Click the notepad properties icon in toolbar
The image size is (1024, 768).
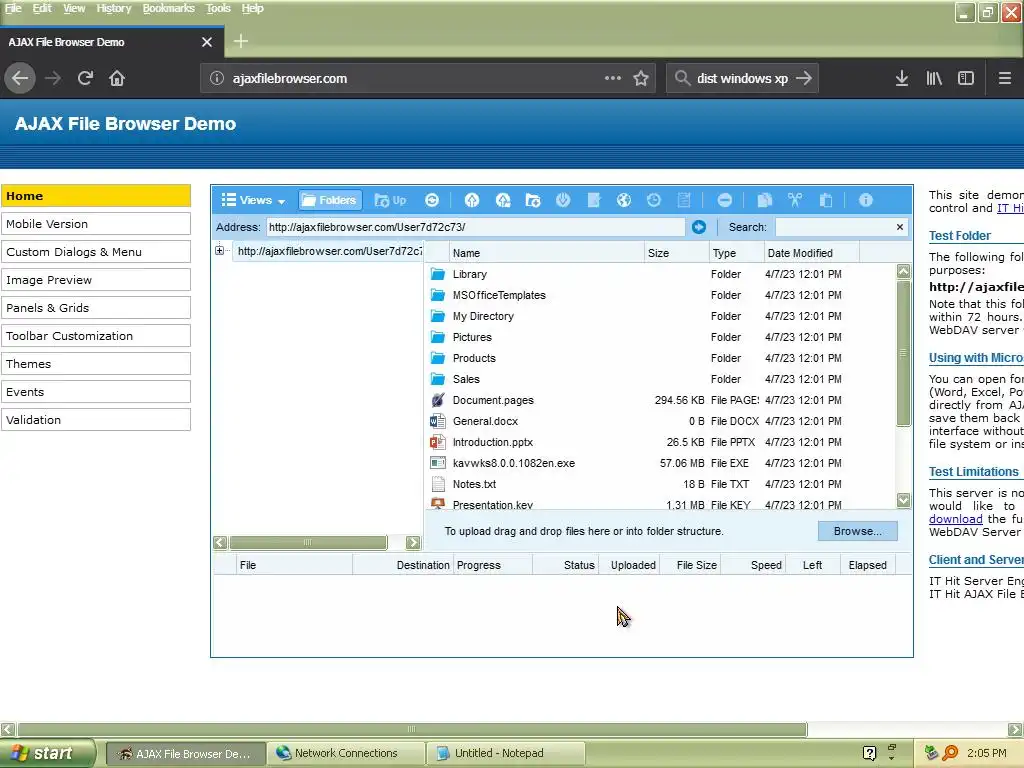684,200
